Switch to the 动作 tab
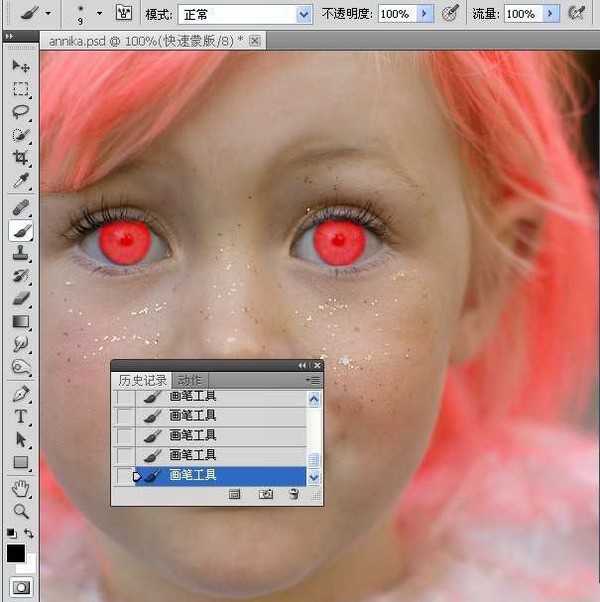The image size is (600, 602). pos(189,380)
